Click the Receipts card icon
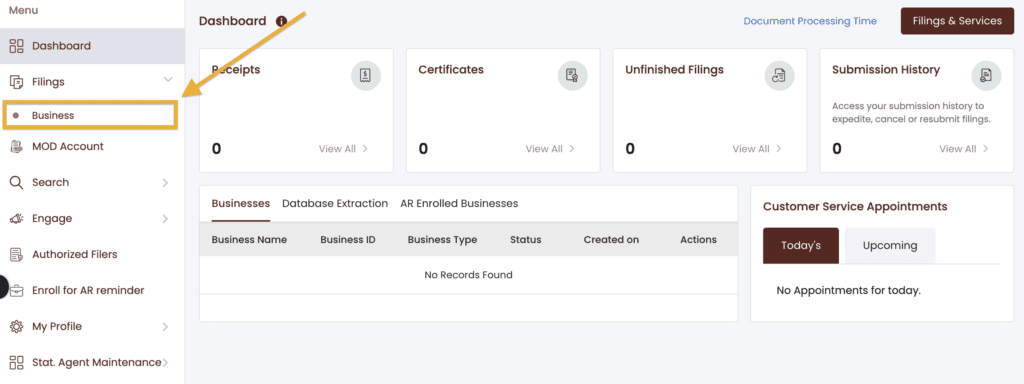The image size is (1024, 384). click(366, 76)
